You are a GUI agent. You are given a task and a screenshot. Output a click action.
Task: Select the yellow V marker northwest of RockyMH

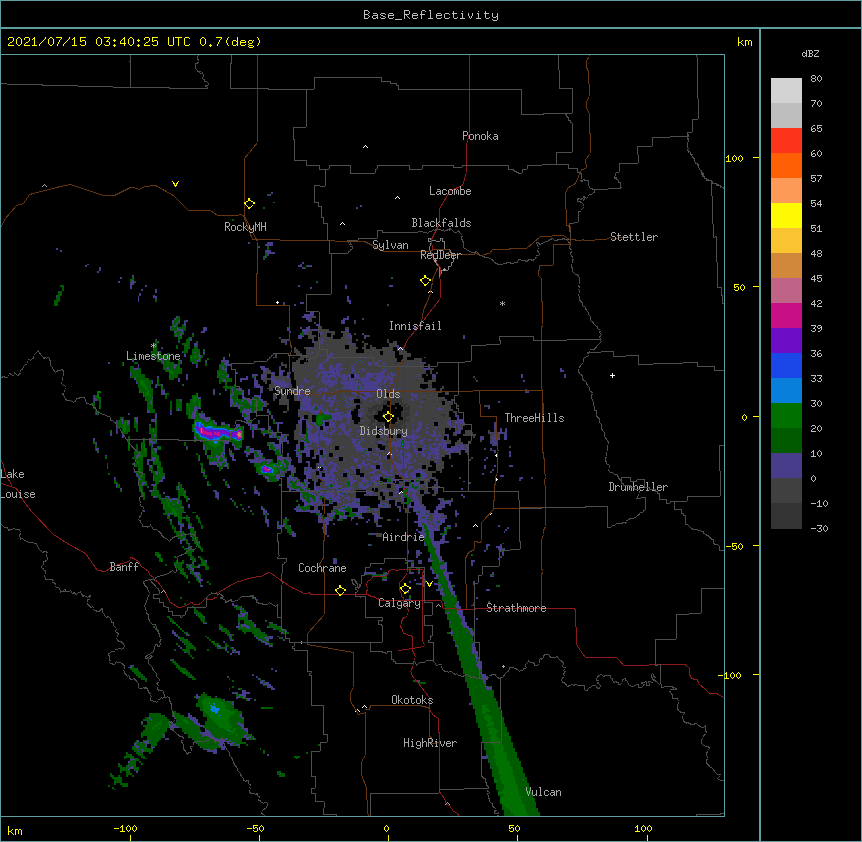click(x=175, y=184)
